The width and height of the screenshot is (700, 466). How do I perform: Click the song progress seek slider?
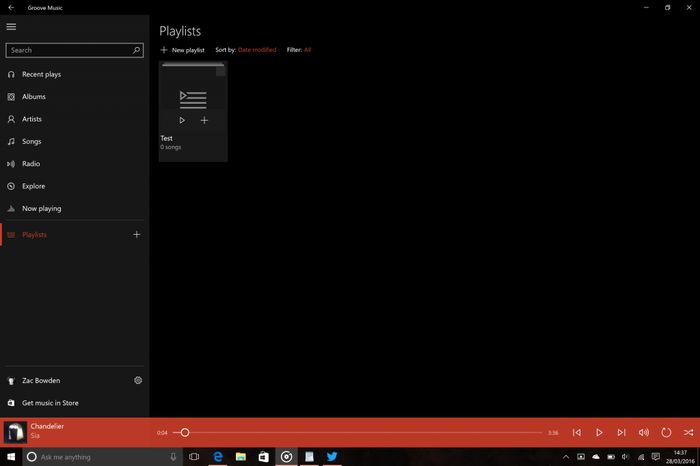pyautogui.click(x=360, y=432)
